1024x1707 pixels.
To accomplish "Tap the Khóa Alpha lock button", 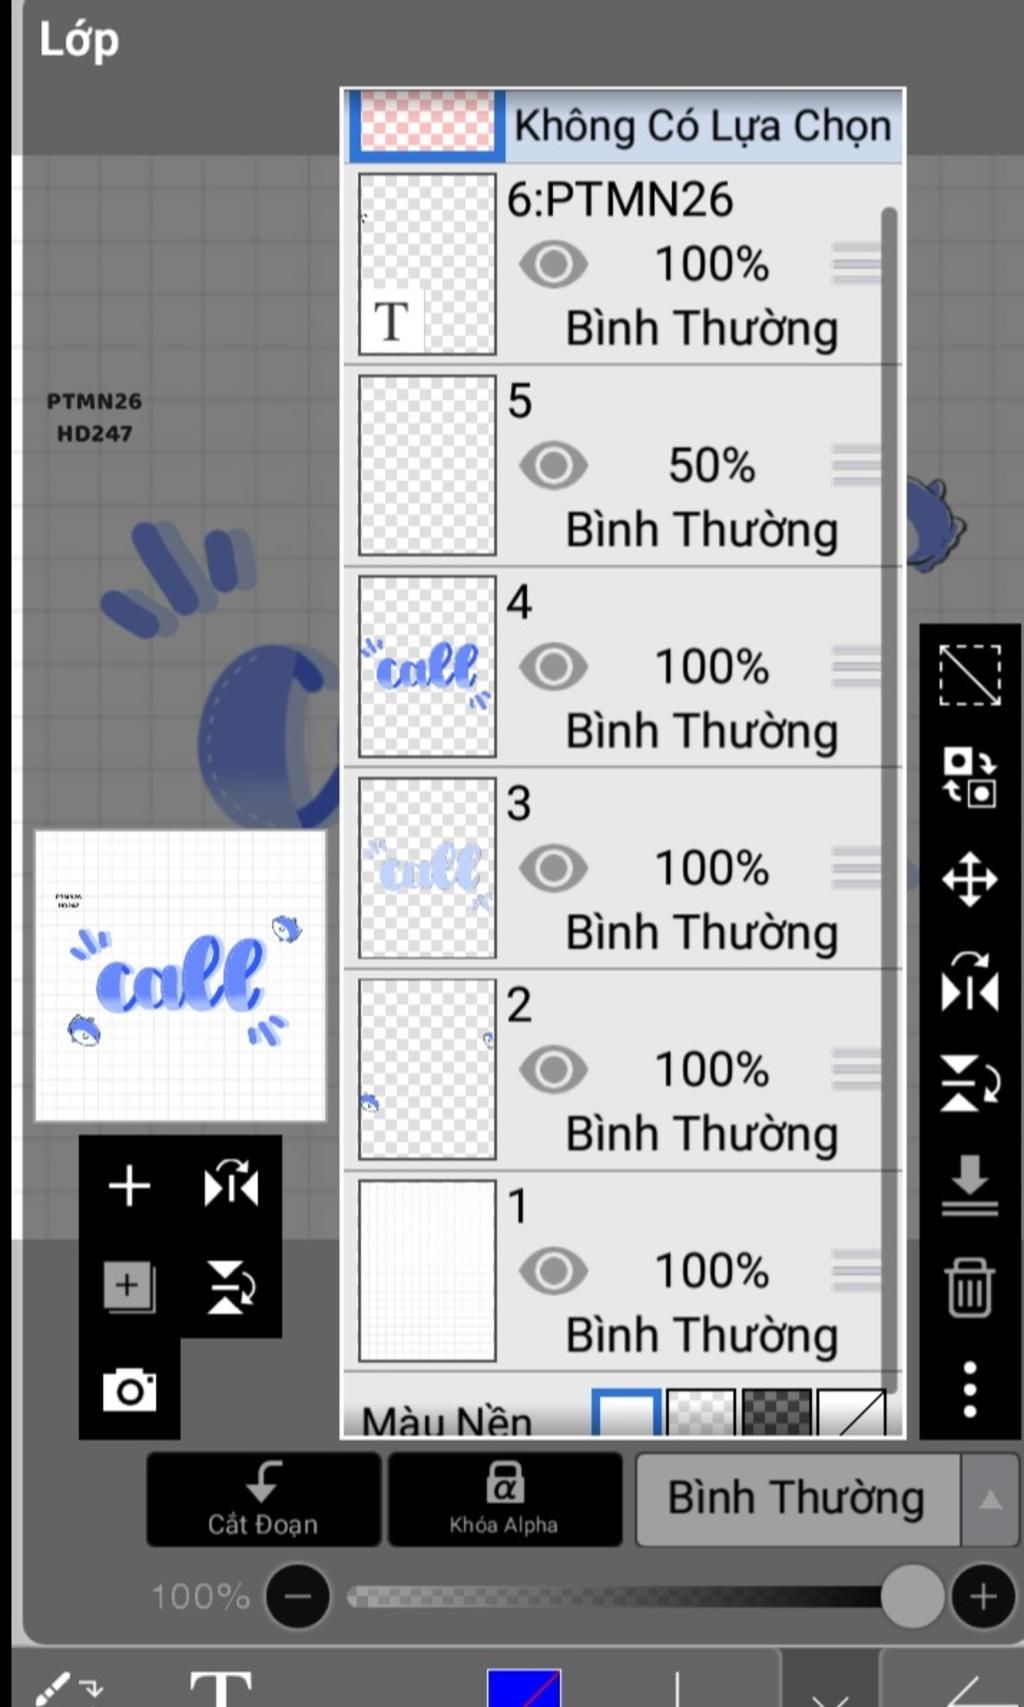I will 504,1499.
